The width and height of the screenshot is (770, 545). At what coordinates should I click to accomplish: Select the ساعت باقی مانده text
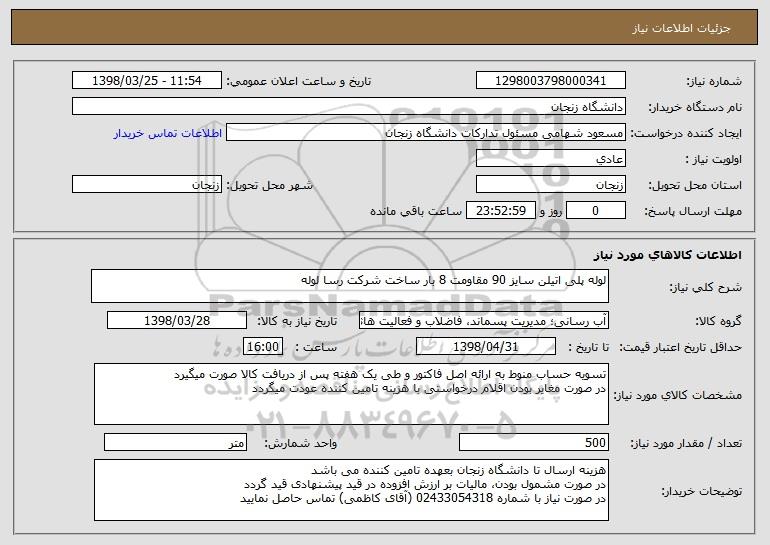tap(416, 211)
